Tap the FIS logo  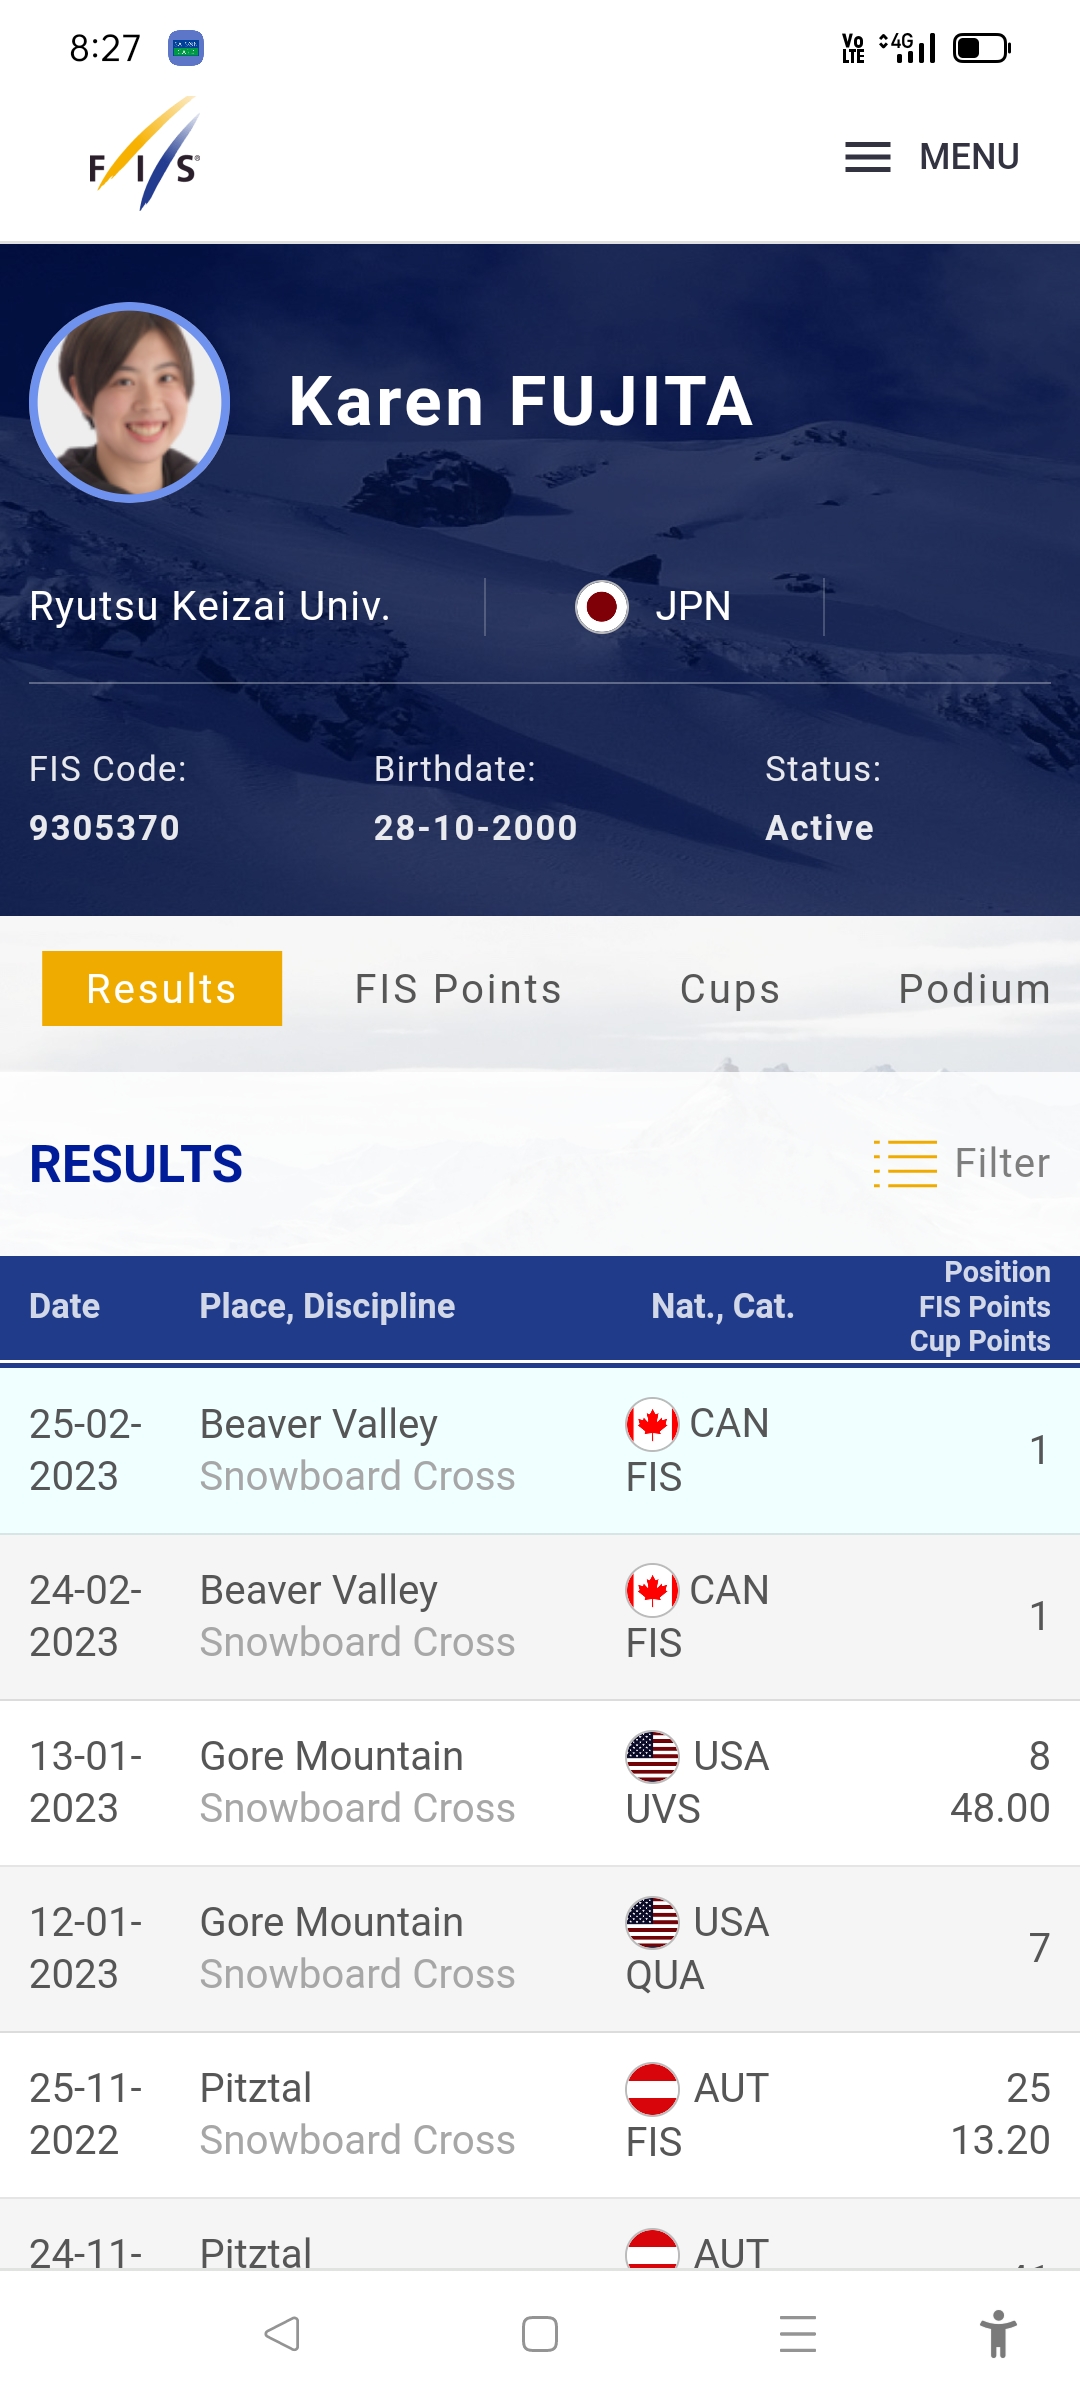coord(145,155)
